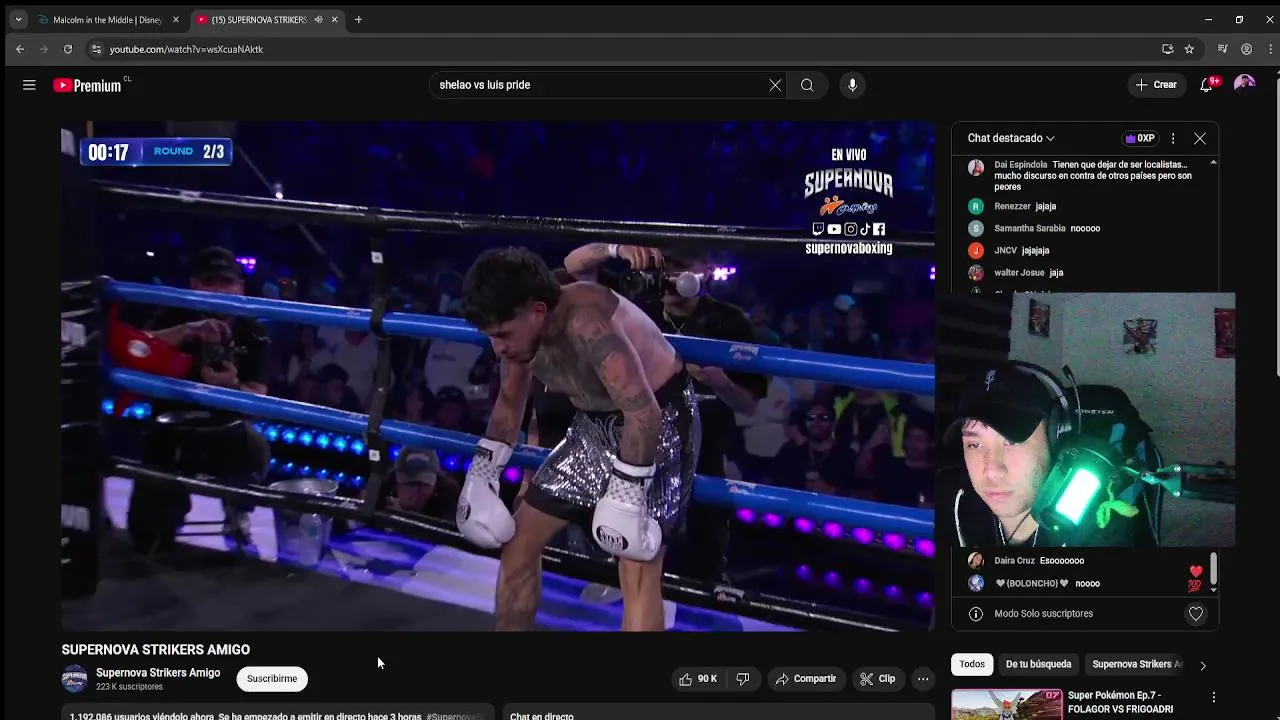Screen dimensions: 1280x720
Task: Open Chrome media controls icon
Action: point(1222,49)
